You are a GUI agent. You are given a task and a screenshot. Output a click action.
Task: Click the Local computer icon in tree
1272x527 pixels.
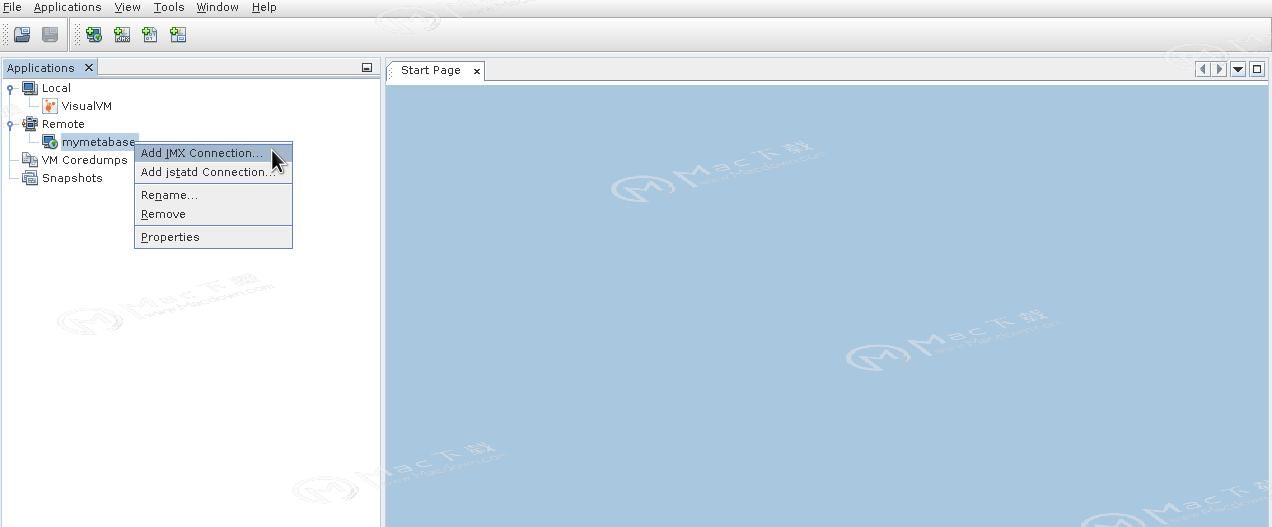(x=30, y=88)
